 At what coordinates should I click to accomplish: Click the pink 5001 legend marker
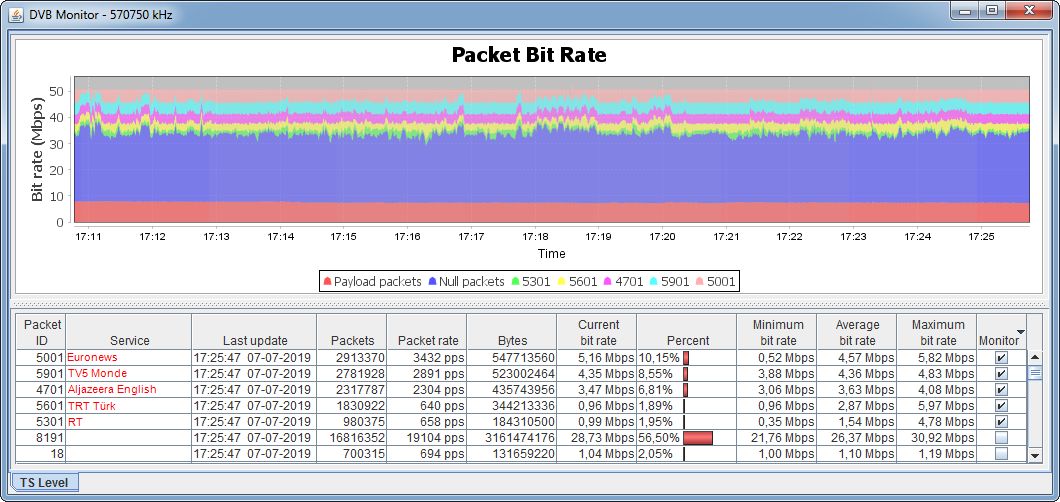point(700,282)
